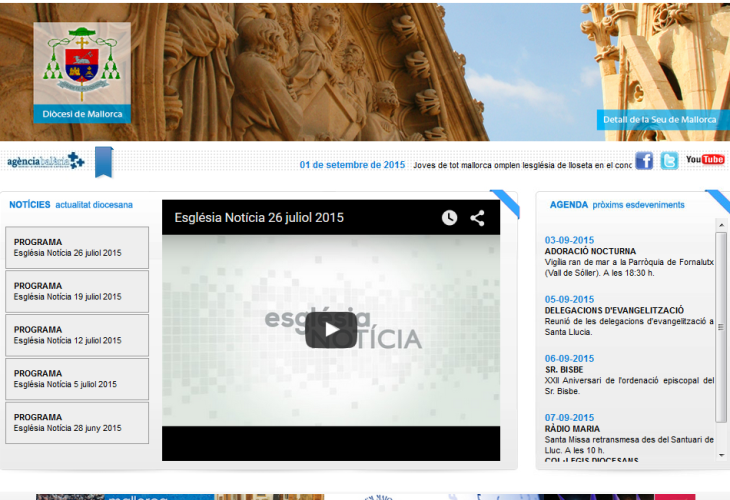Viewport: 730px width, 500px height.
Task: Select programa Església Notícia 5 juliol 2015
Action: (x=77, y=379)
